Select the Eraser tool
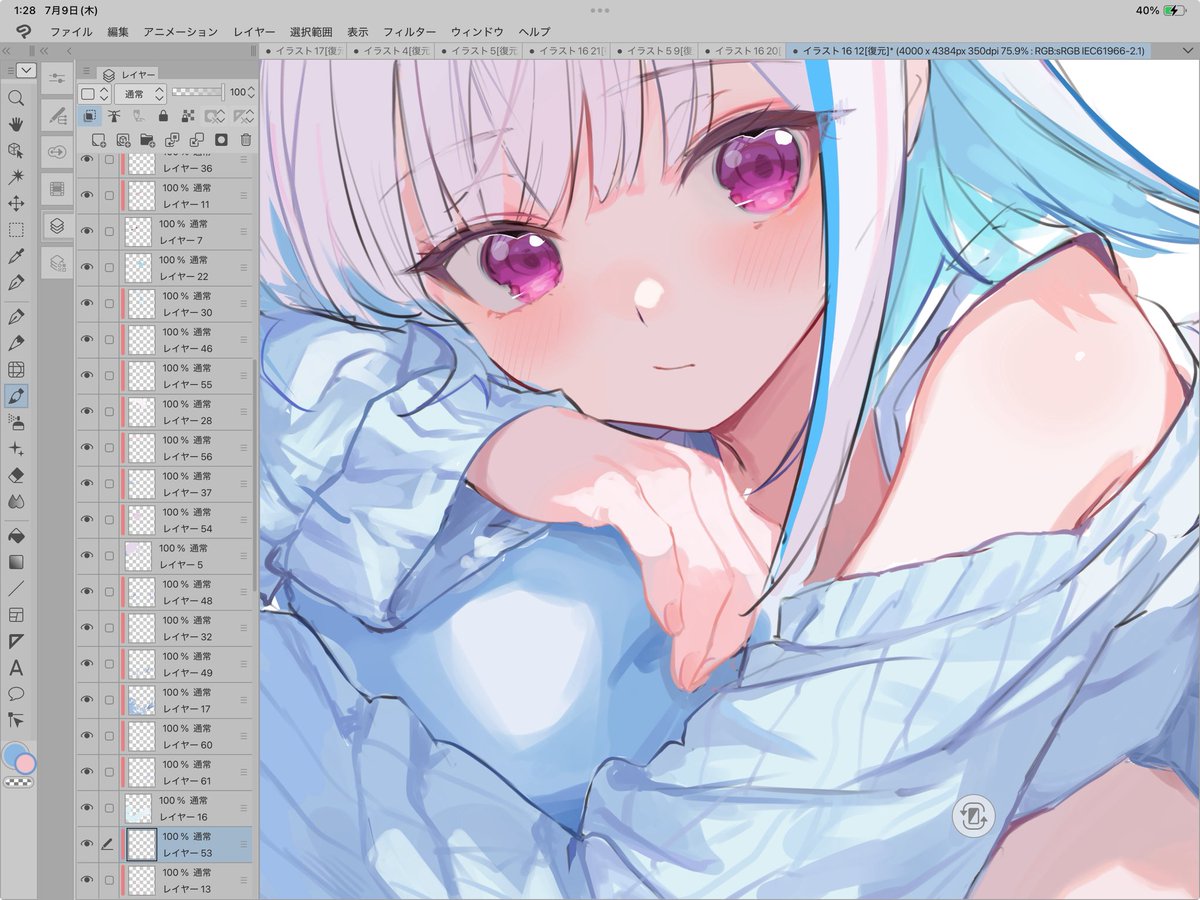The image size is (1200, 900). point(16,475)
